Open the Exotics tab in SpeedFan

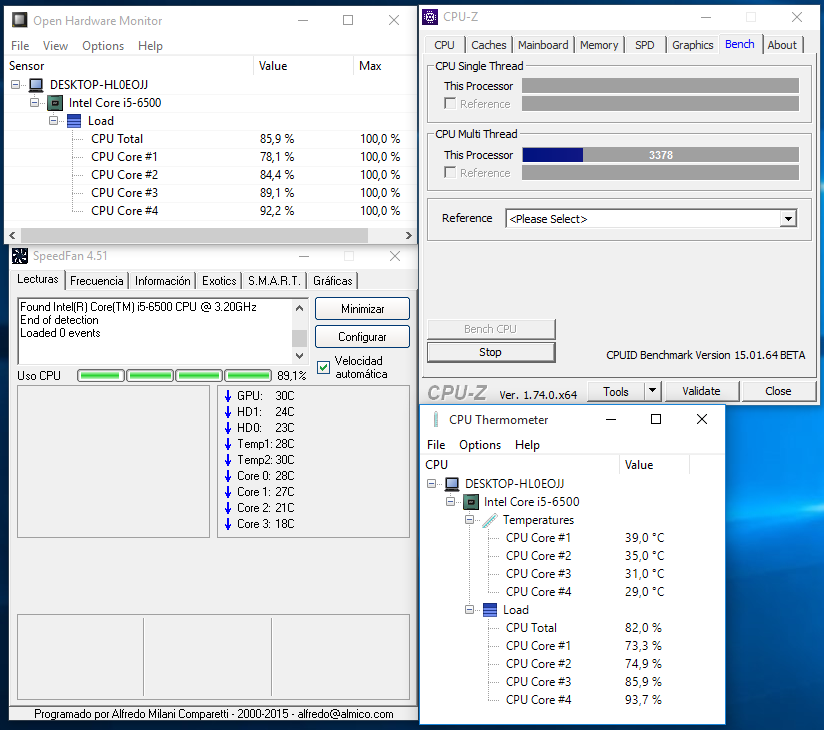219,281
